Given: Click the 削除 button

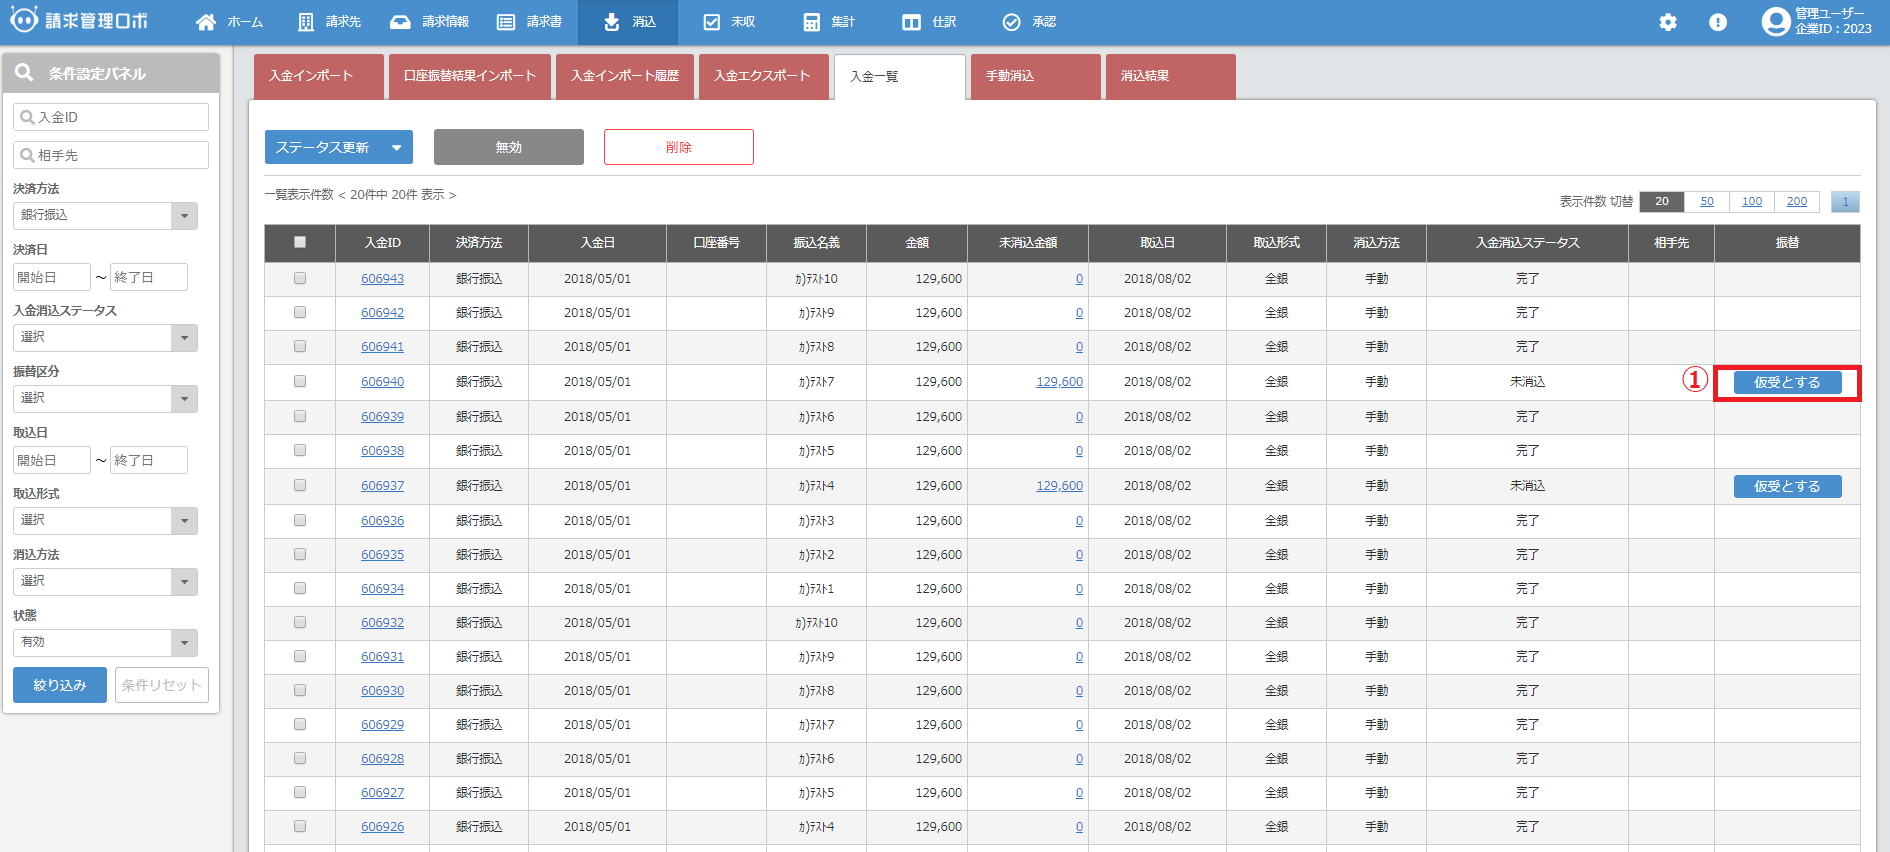Looking at the screenshot, I should coord(679,147).
